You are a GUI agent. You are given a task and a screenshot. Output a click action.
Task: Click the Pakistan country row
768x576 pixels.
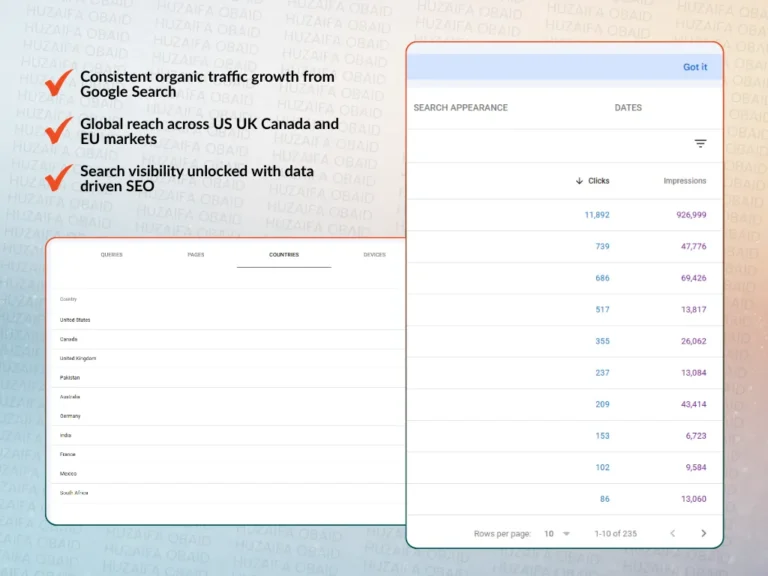pos(70,378)
